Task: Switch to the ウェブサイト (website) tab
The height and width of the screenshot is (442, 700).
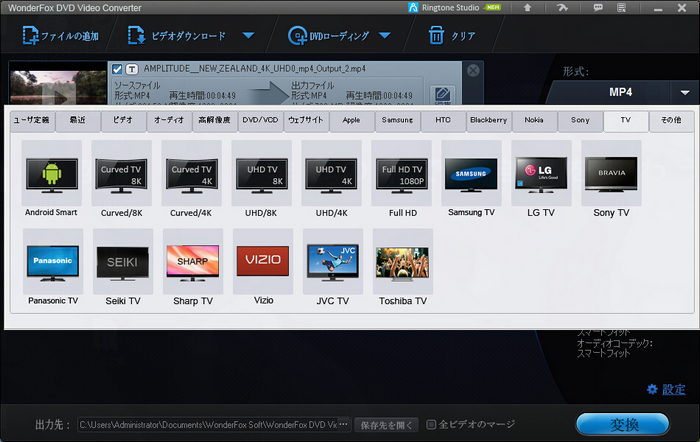Action: [306, 121]
